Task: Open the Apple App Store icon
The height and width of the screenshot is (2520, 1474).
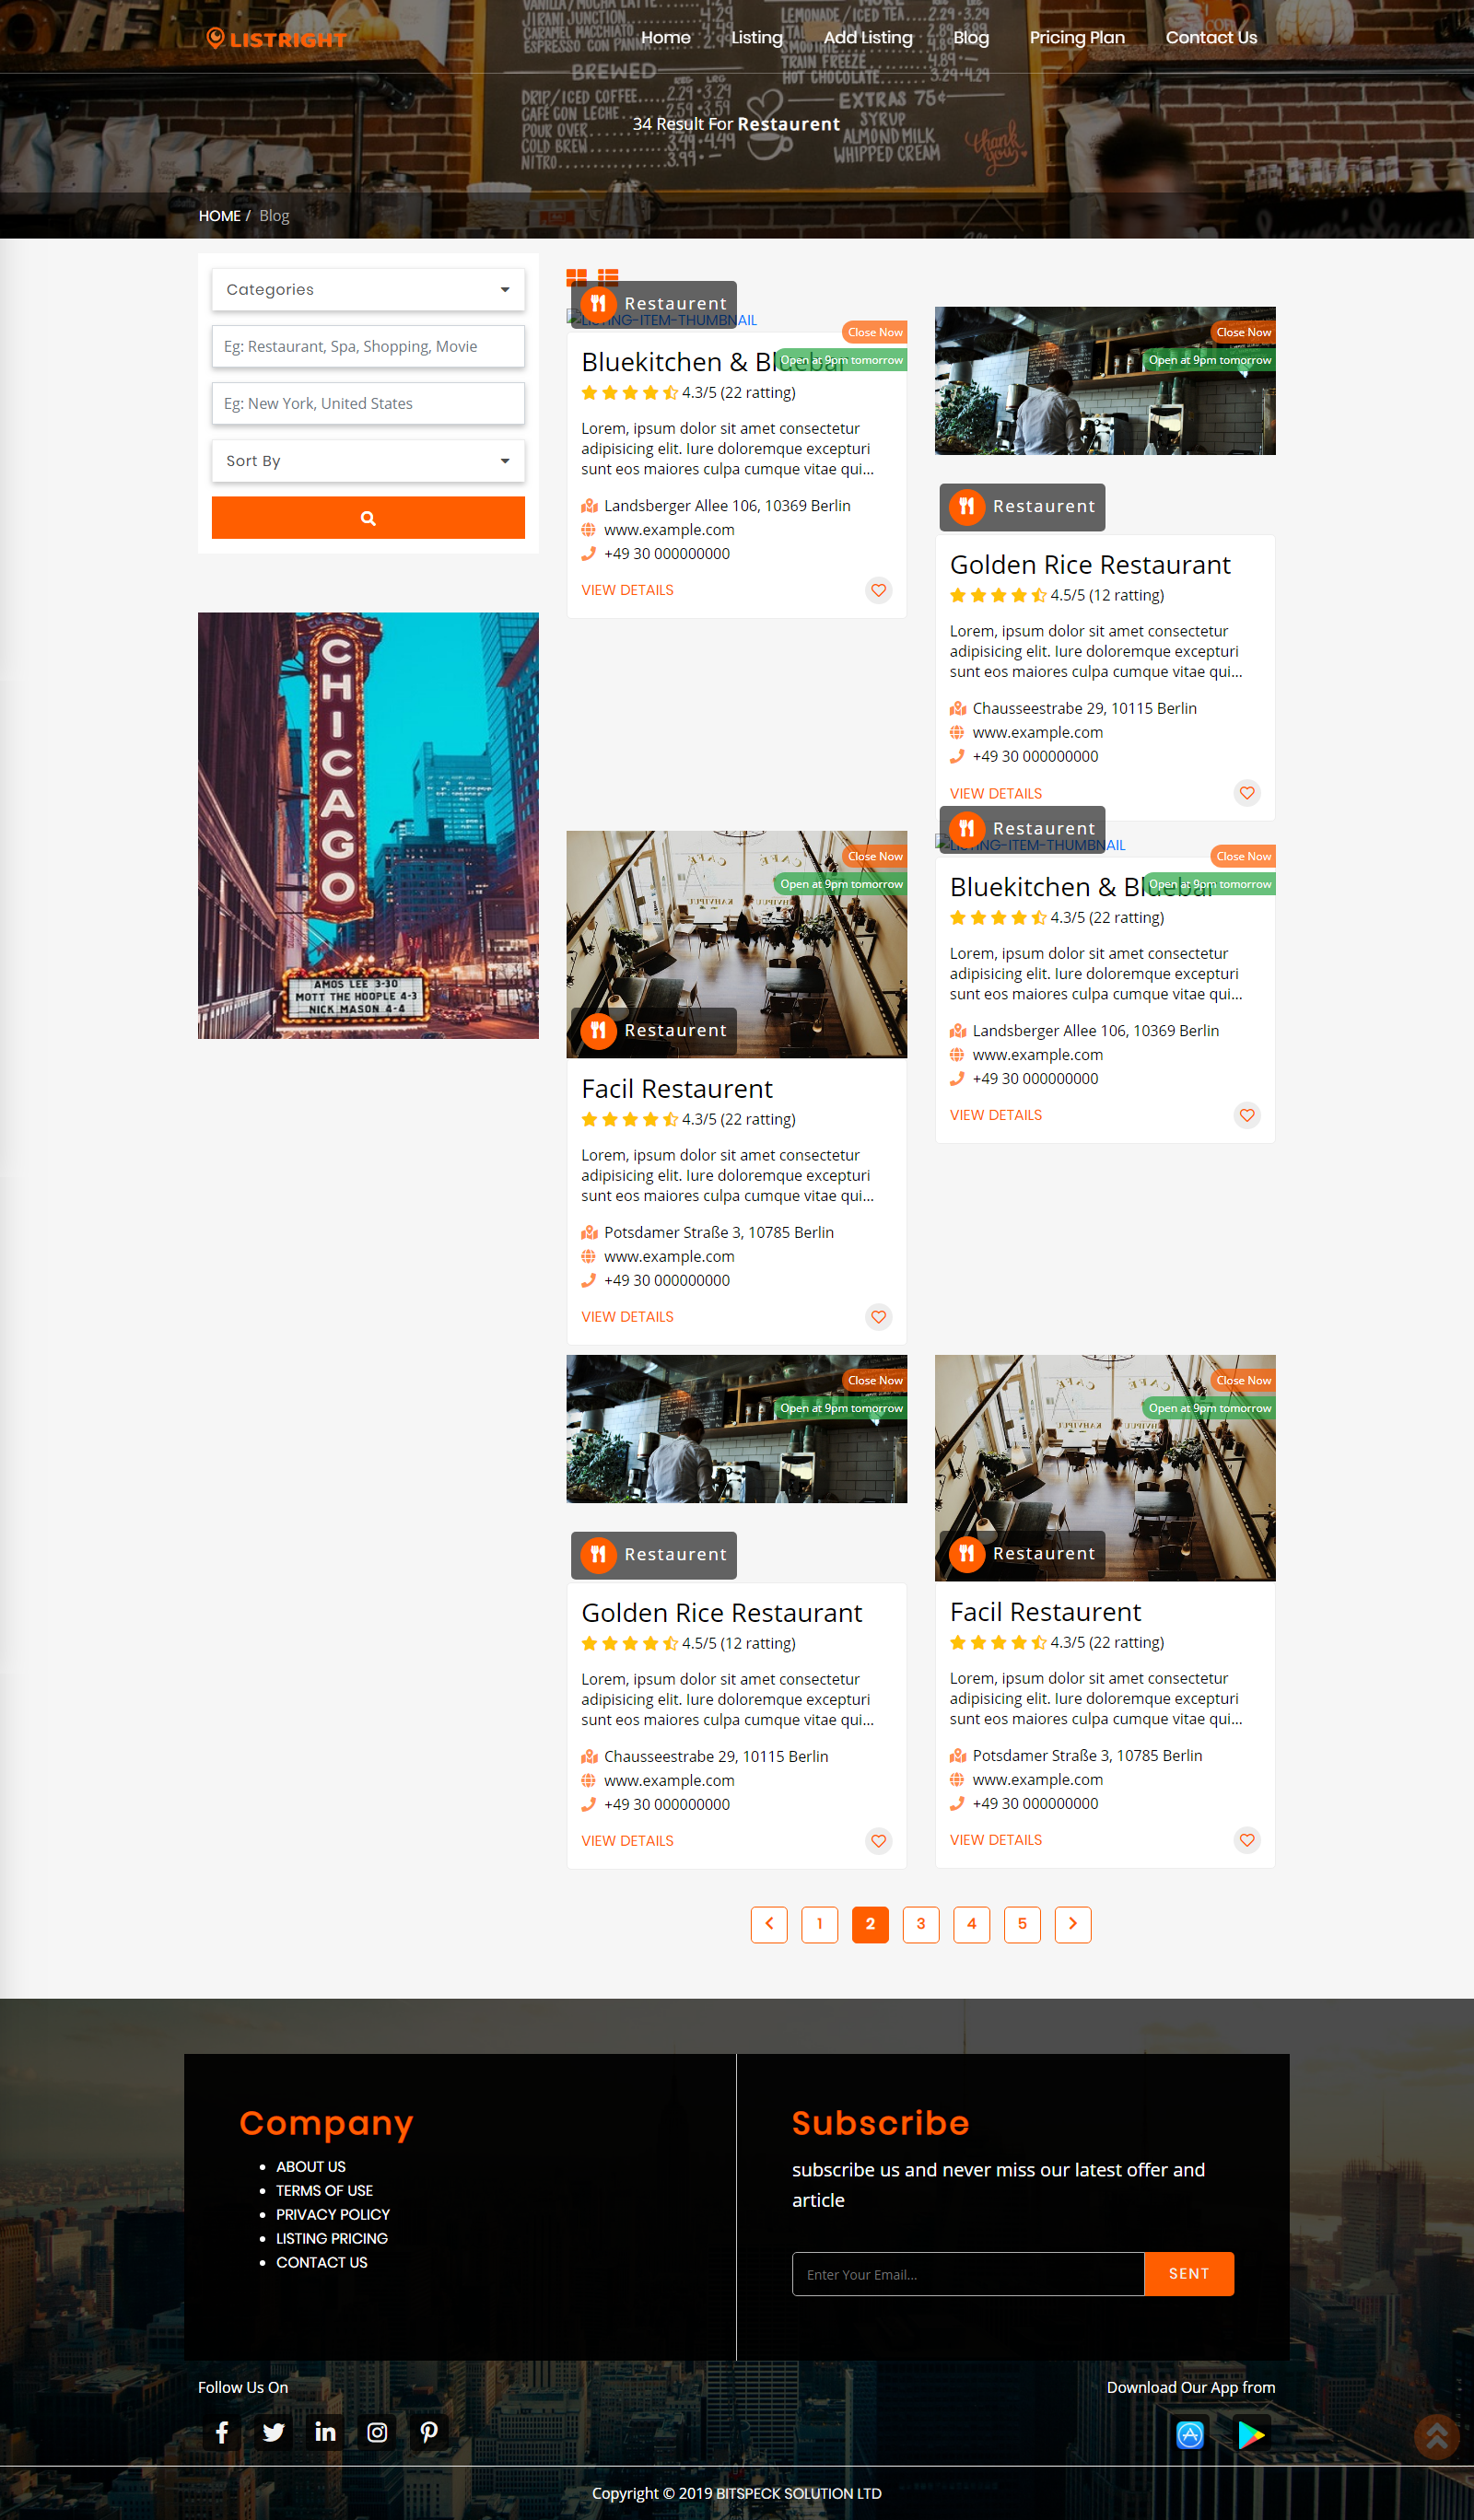Action: tap(1189, 2434)
